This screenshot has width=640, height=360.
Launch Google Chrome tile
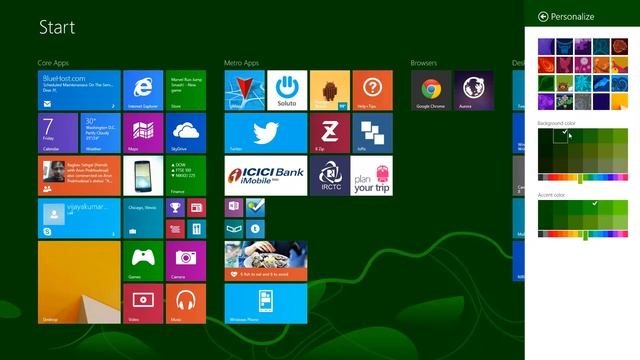(431, 90)
